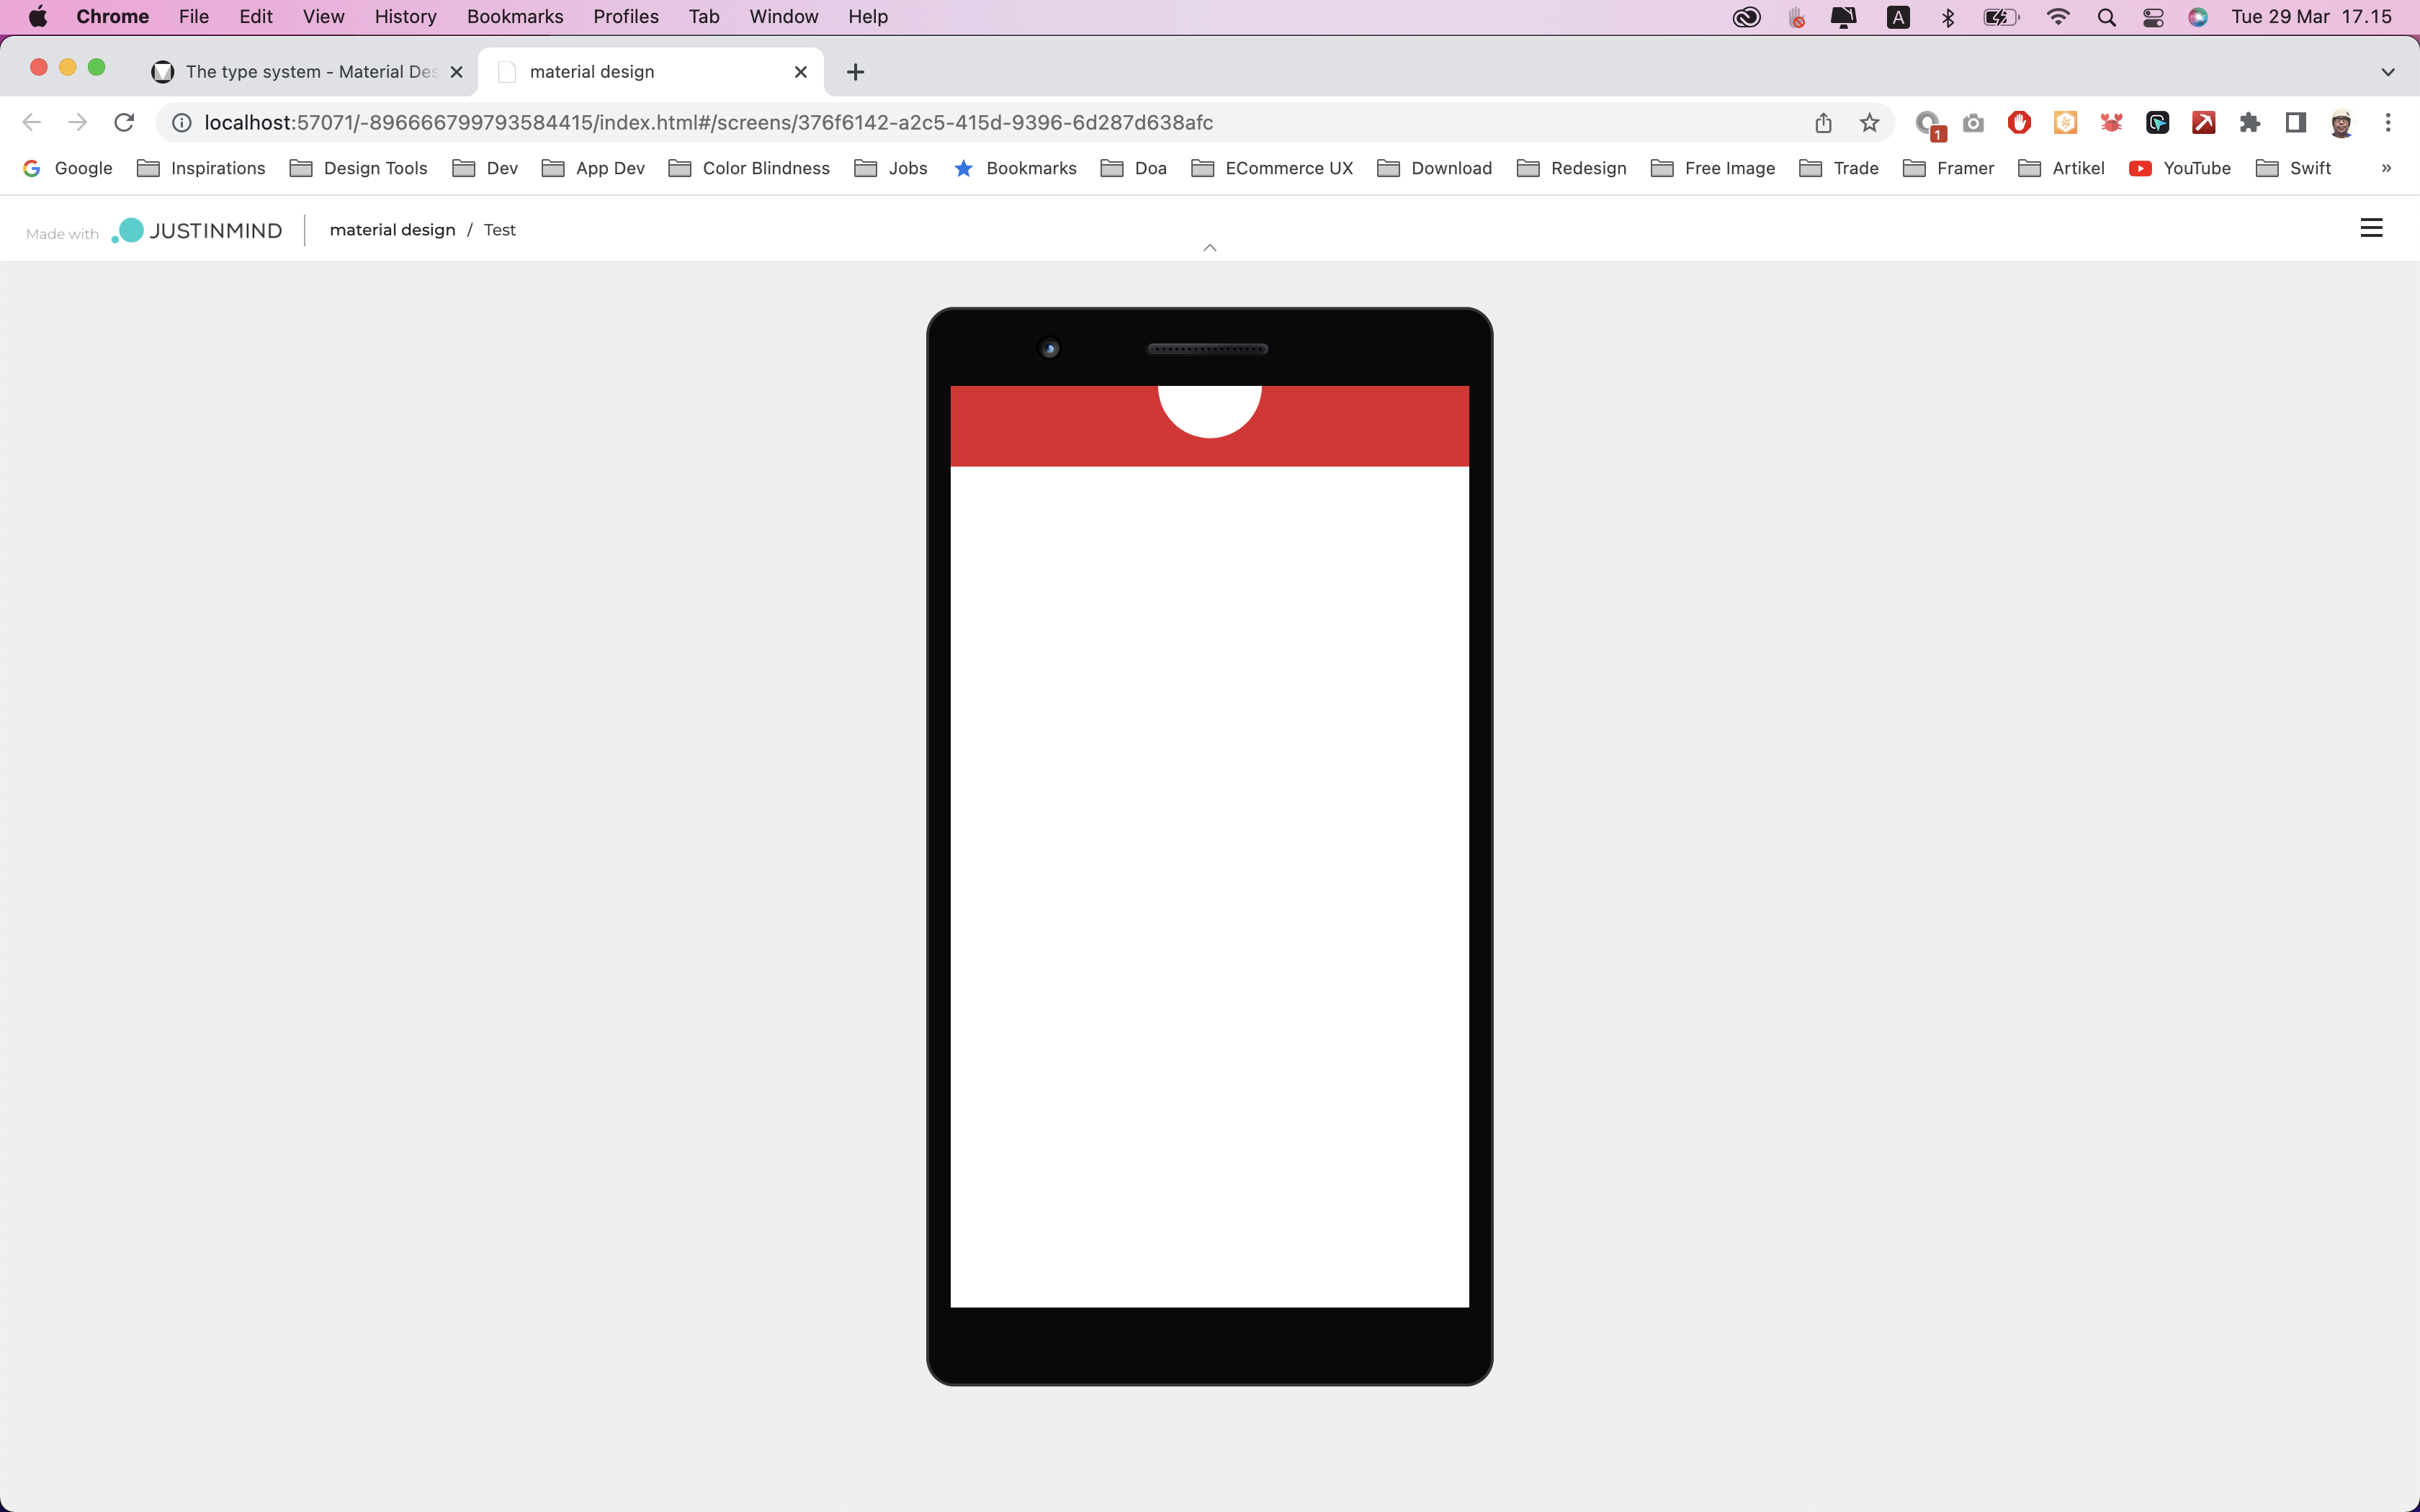Open the Bookmarks menu in menu bar

(514, 17)
